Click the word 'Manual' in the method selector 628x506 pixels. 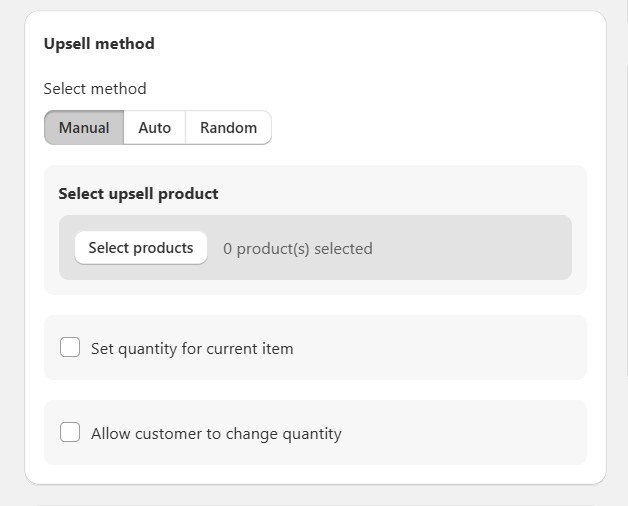84,128
